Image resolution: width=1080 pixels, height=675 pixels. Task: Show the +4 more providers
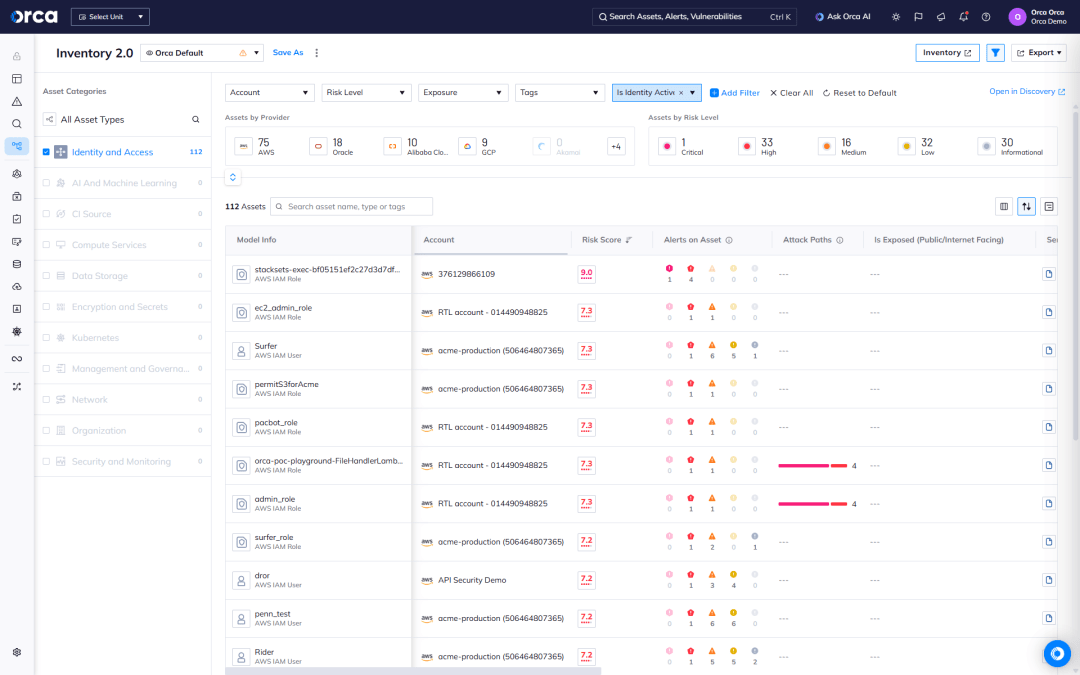click(x=616, y=146)
